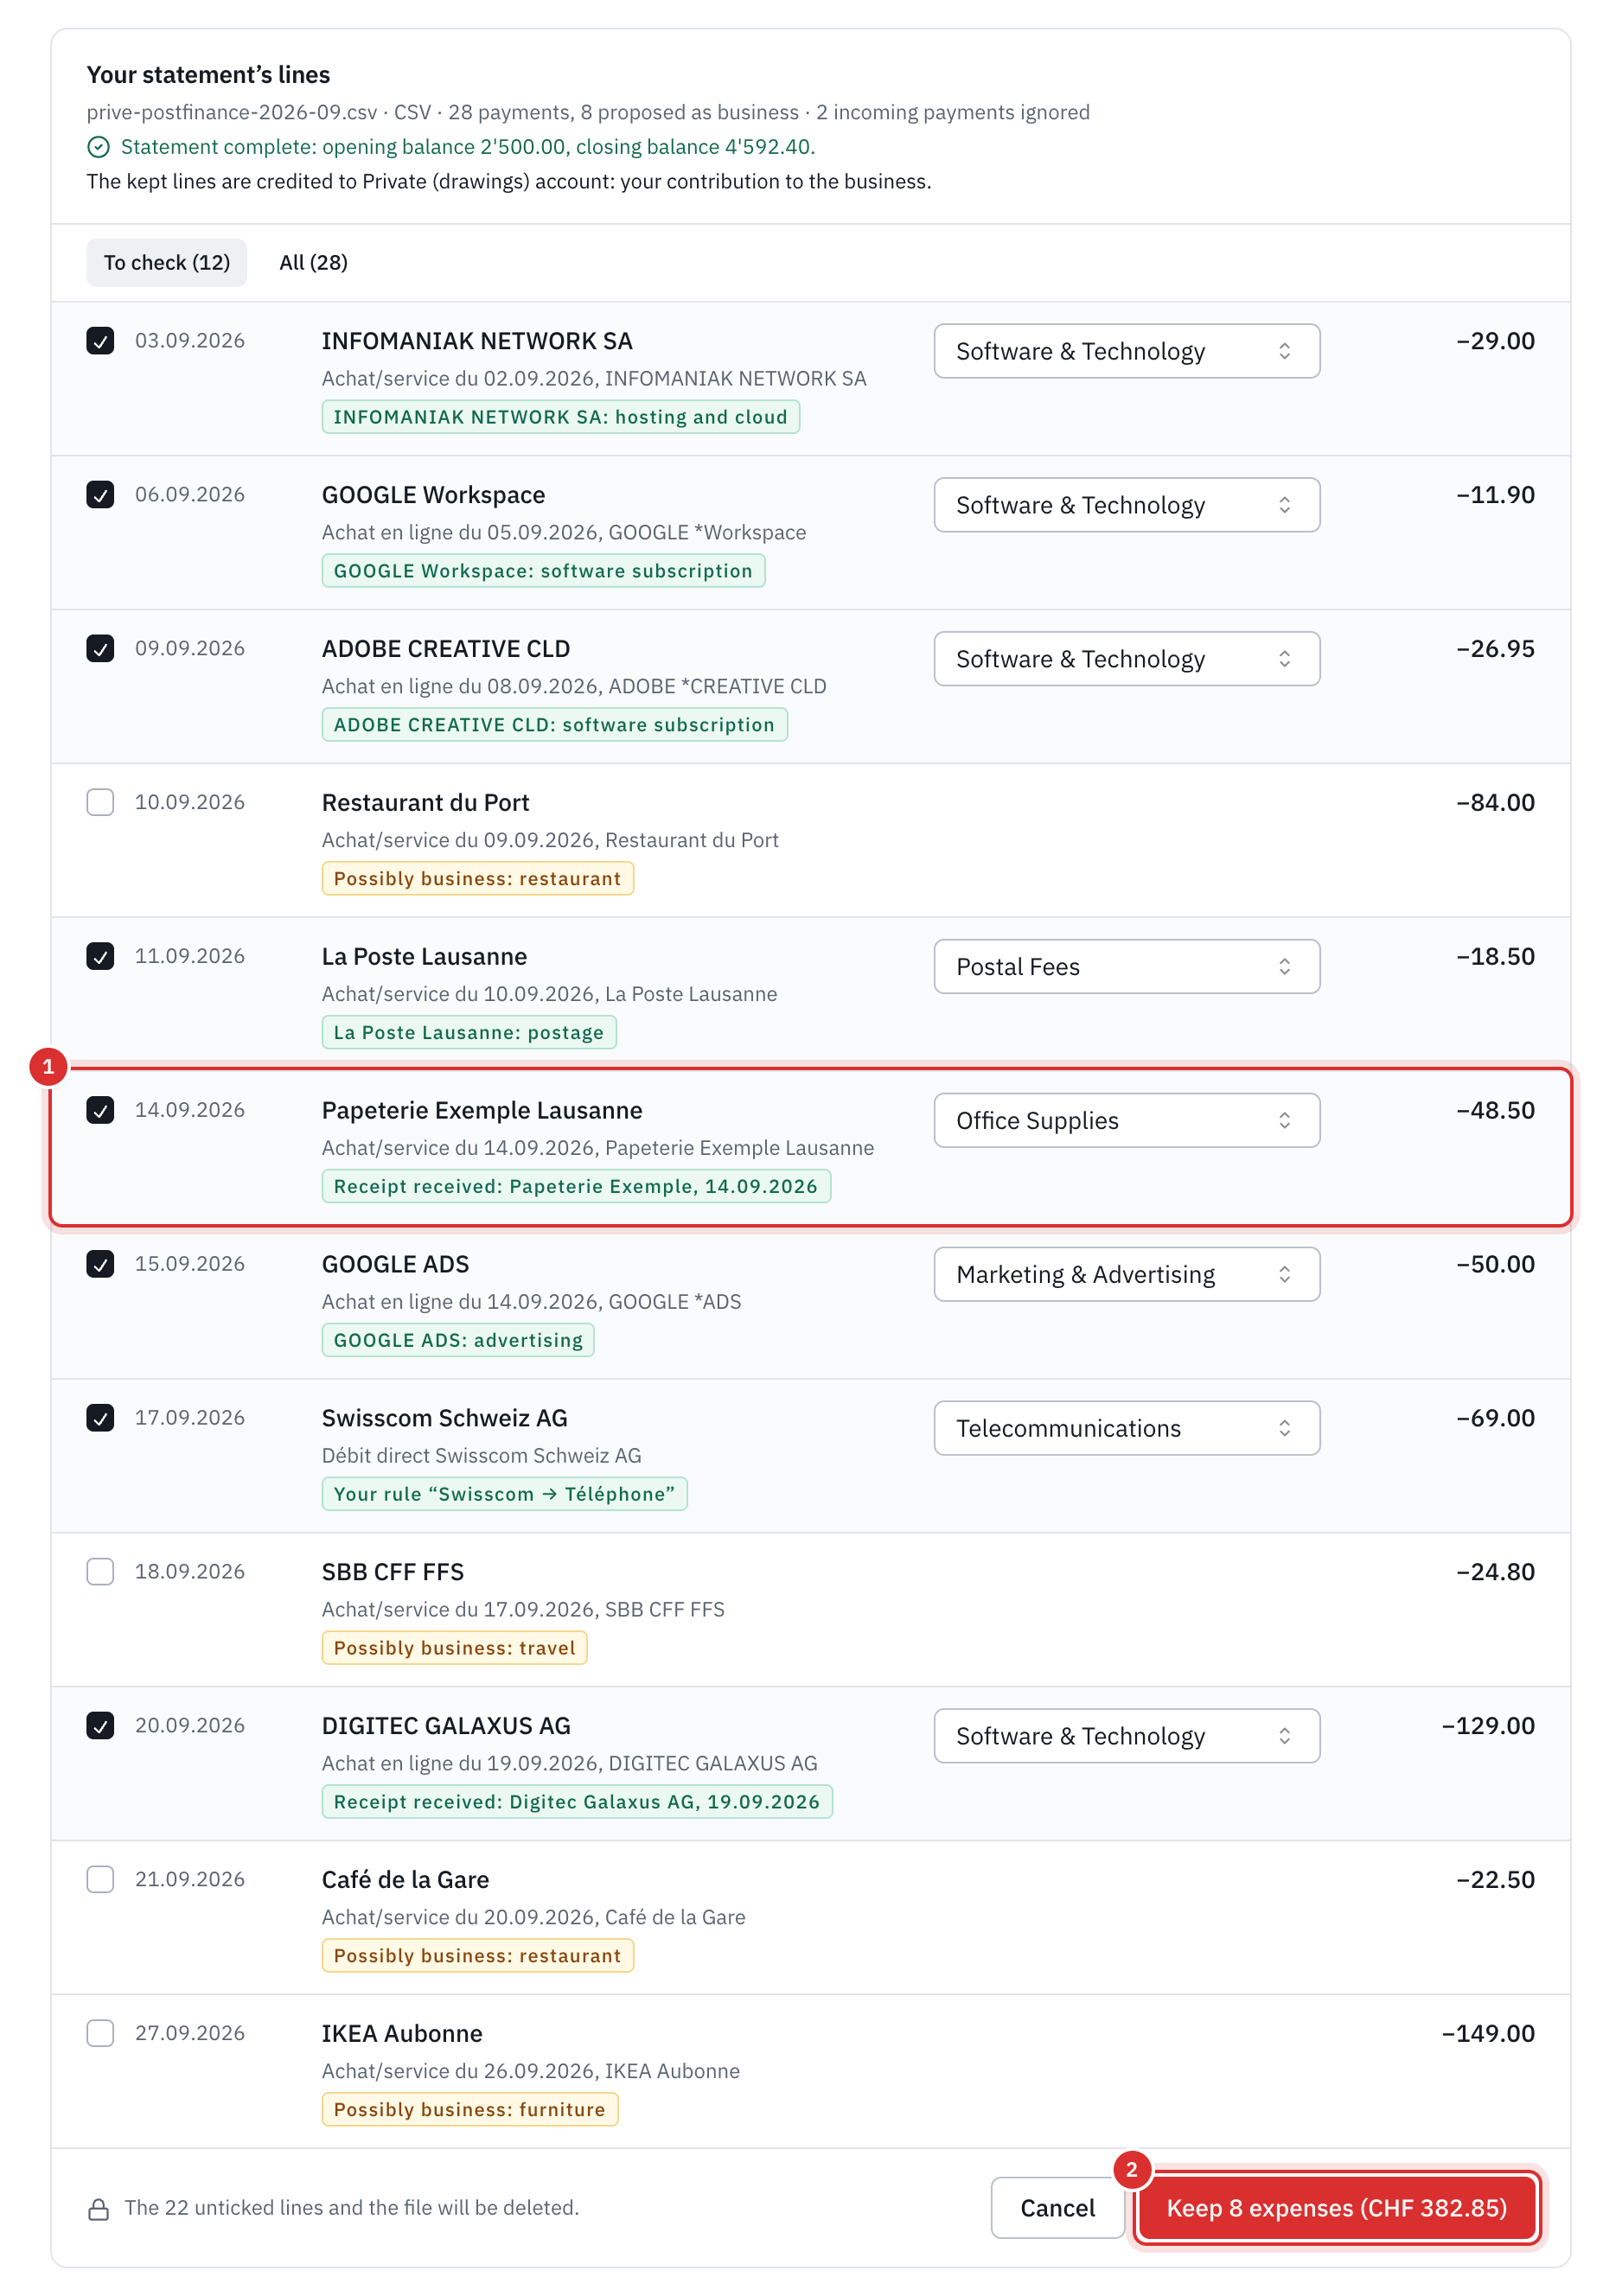Viewport: 1622px width, 2296px height.
Task: Change category of ADOBE CREATIVE CLD
Action: (x=1126, y=659)
